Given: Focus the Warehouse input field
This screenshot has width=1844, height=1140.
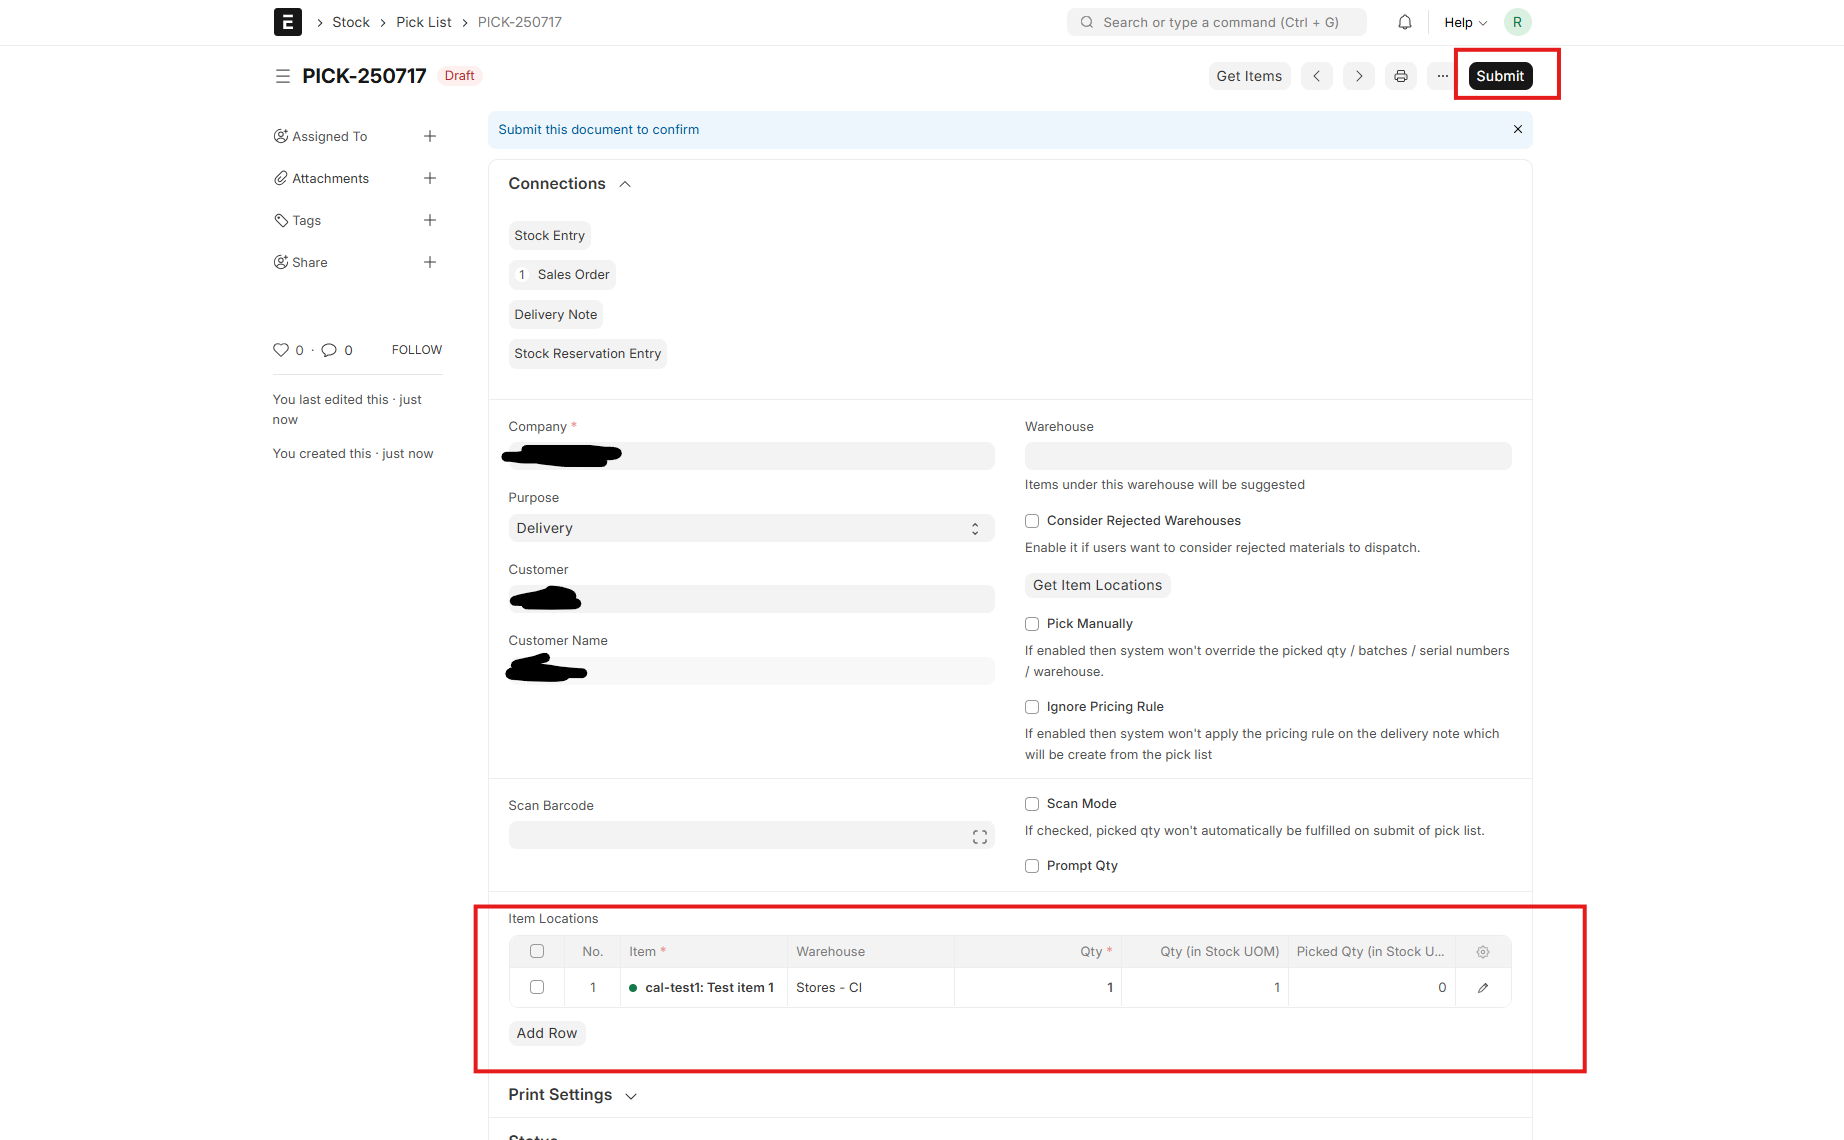Looking at the screenshot, I should tap(1267, 456).
